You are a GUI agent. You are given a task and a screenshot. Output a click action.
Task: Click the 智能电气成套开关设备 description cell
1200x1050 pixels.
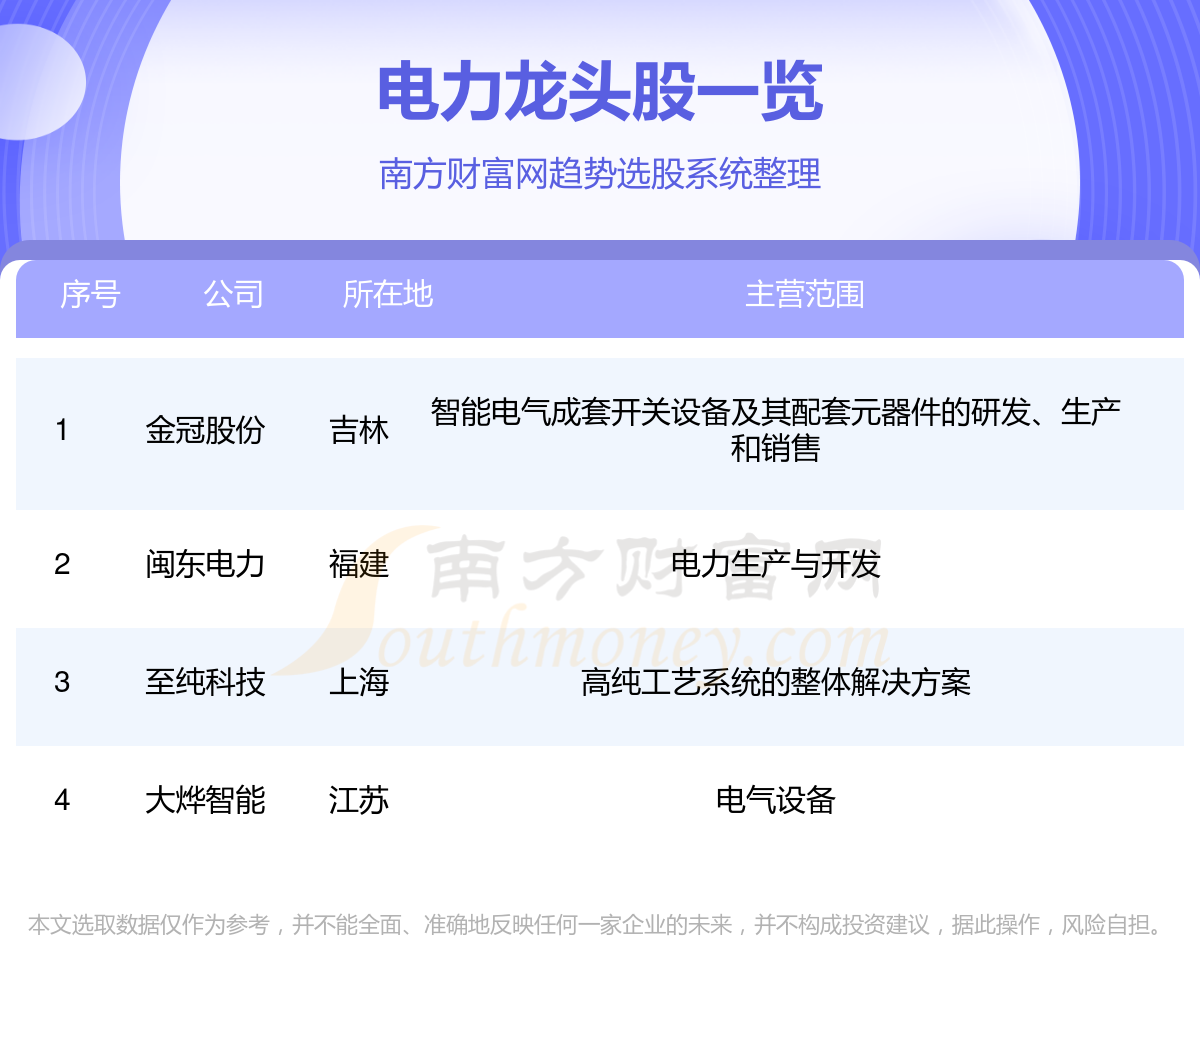pyautogui.click(x=776, y=430)
